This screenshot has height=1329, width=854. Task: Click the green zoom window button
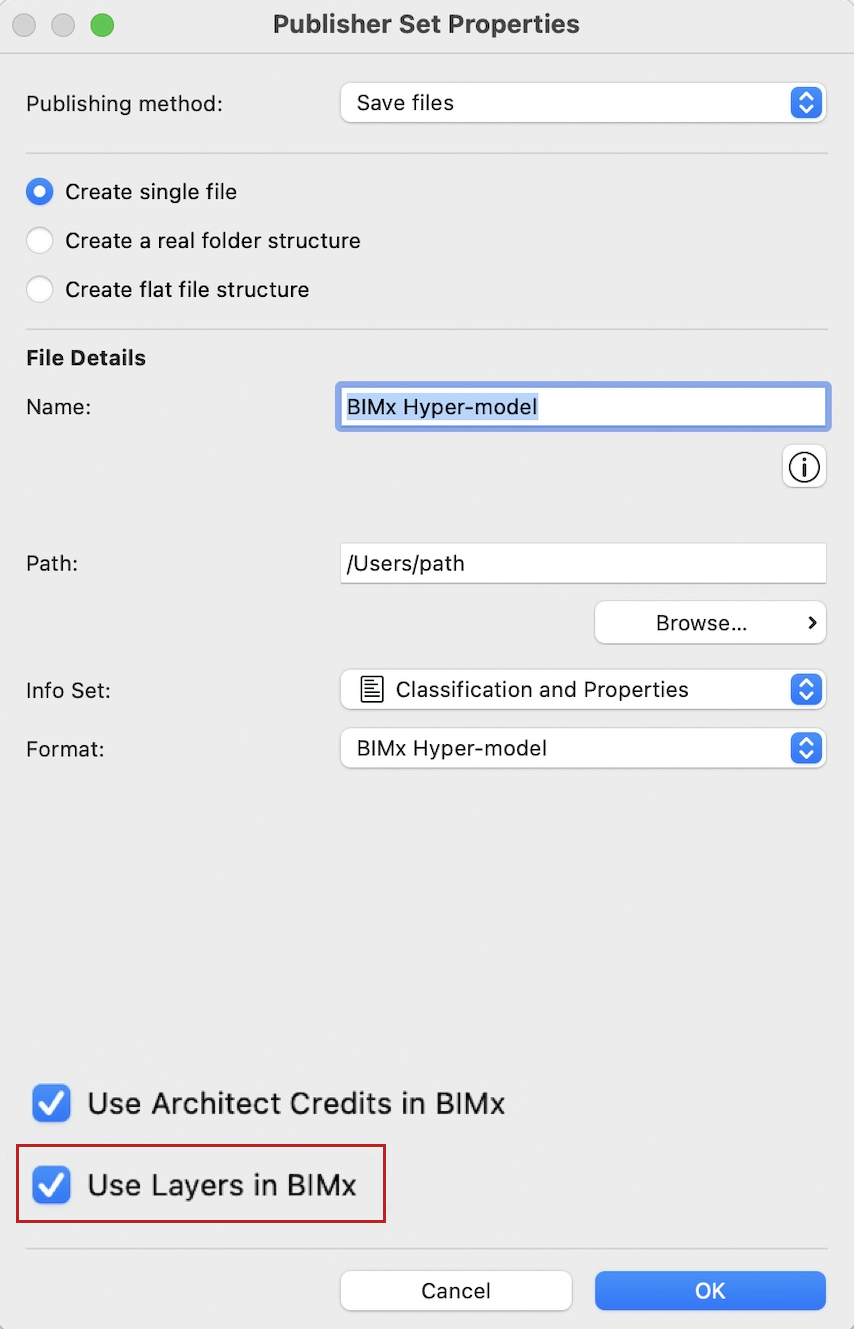click(x=102, y=25)
